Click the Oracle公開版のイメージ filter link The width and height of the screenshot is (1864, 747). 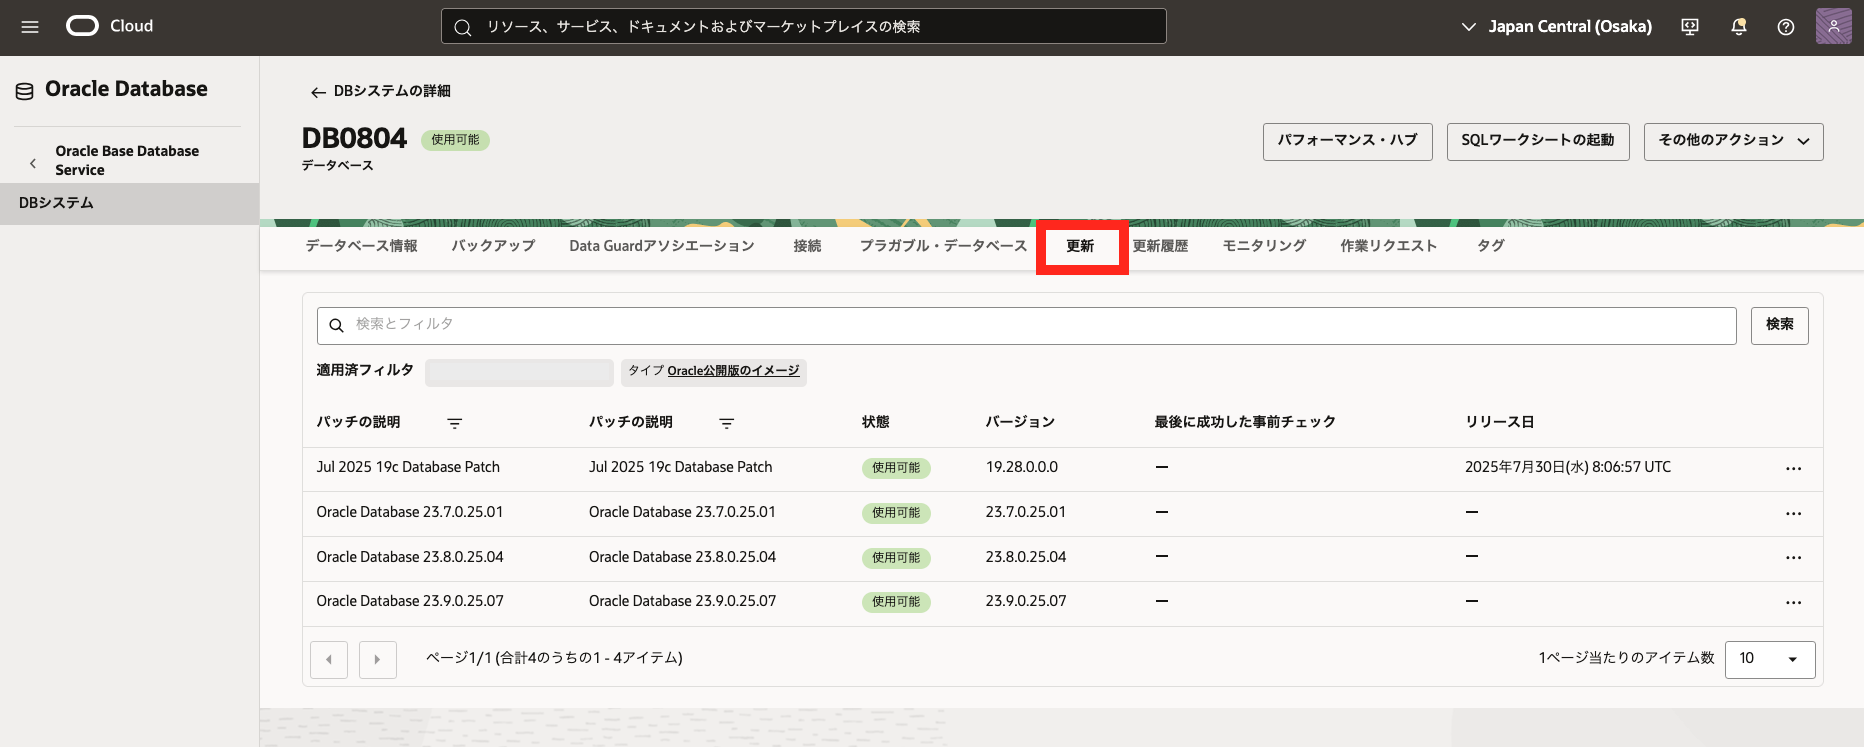tap(733, 371)
